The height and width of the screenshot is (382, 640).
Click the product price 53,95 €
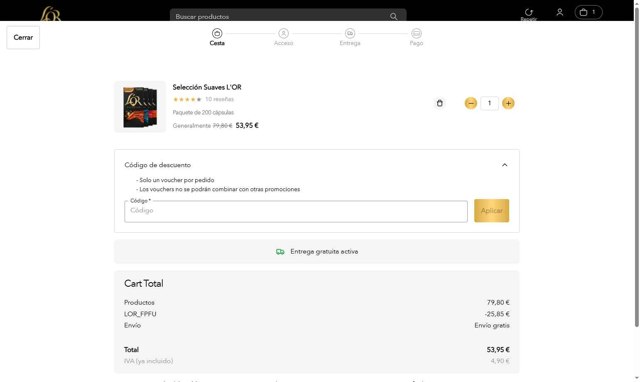247,125
